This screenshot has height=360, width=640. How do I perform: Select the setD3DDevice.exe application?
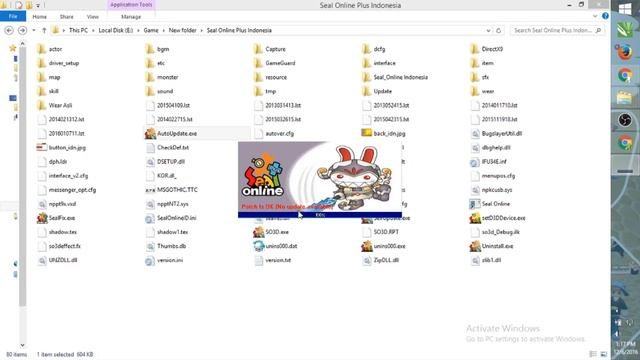(x=498, y=218)
